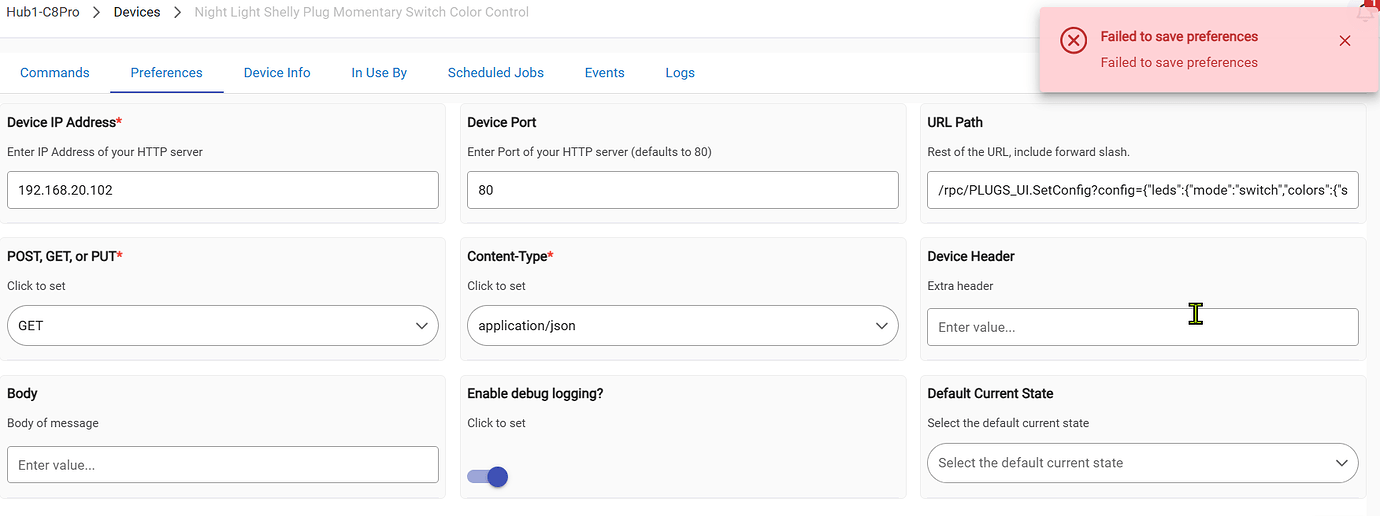Open the Events tab
Image resolution: width=1380 pixels, height=516 pixels.
point(604,73)
